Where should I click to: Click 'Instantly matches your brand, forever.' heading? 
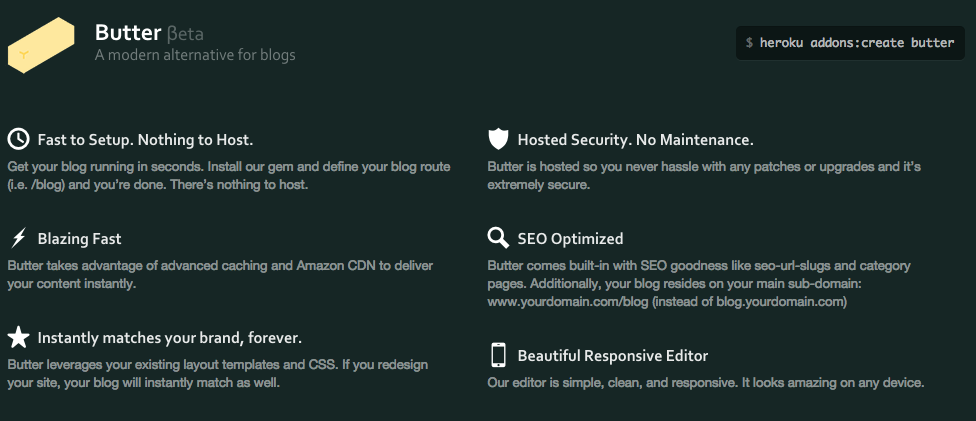[169, 338]
